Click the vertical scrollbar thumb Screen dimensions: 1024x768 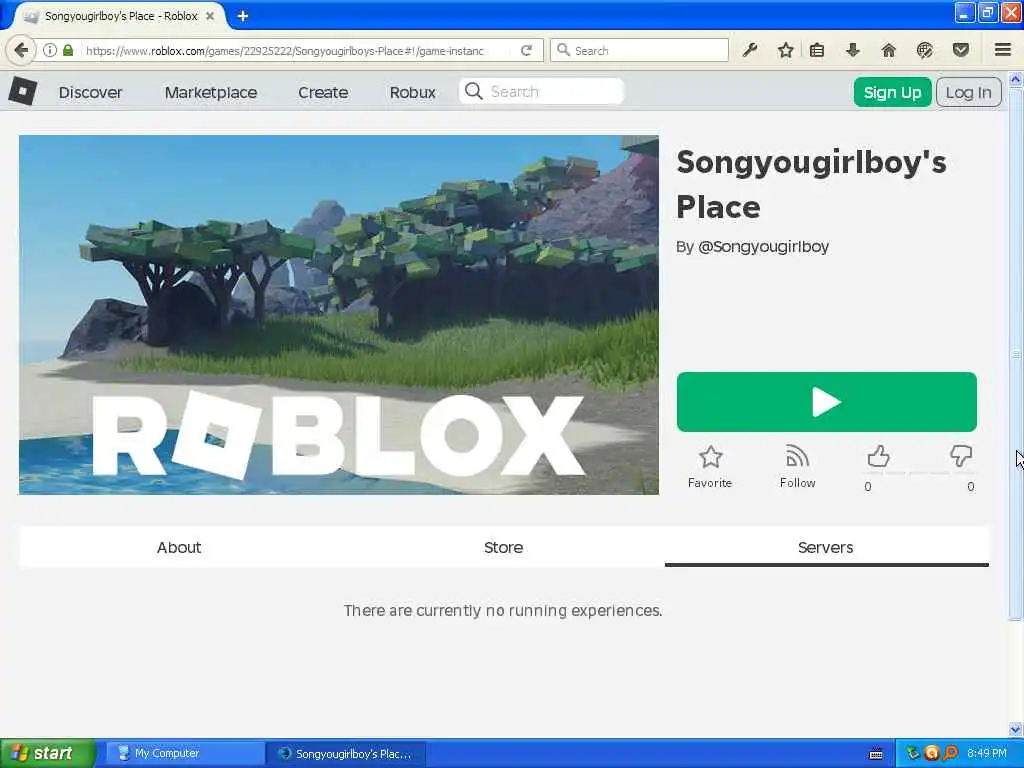(x=1016, y=354)
